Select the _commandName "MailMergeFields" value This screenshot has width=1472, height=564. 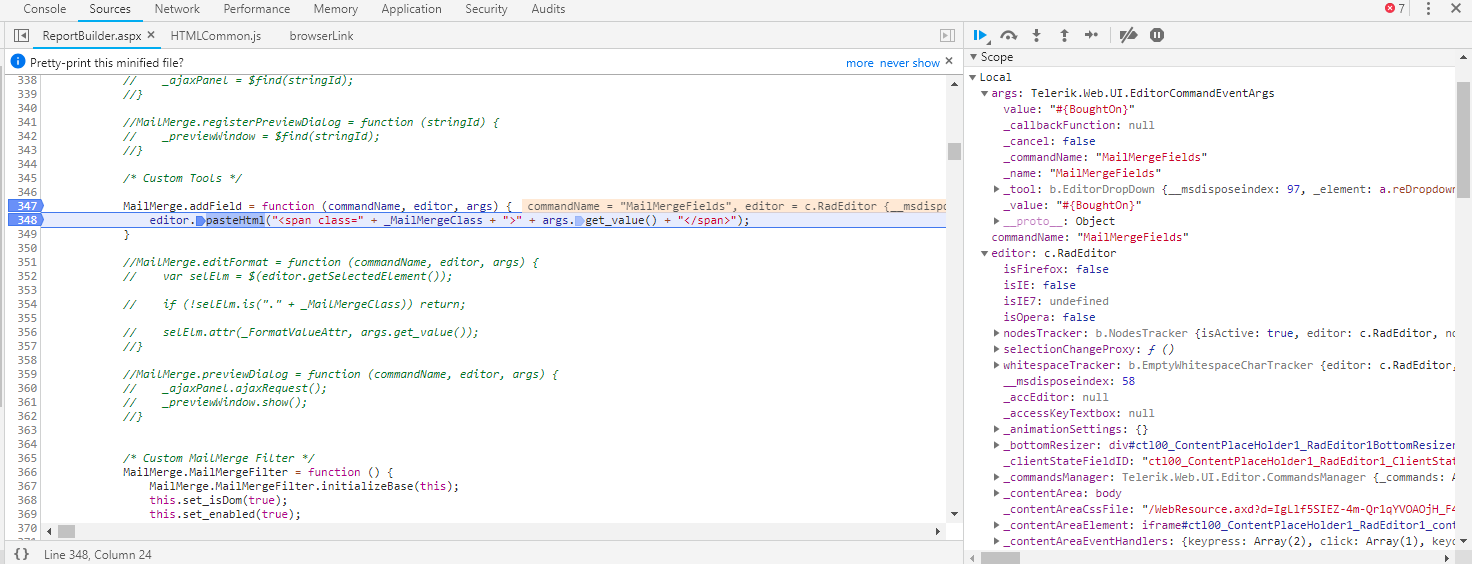coord(1151,157)
